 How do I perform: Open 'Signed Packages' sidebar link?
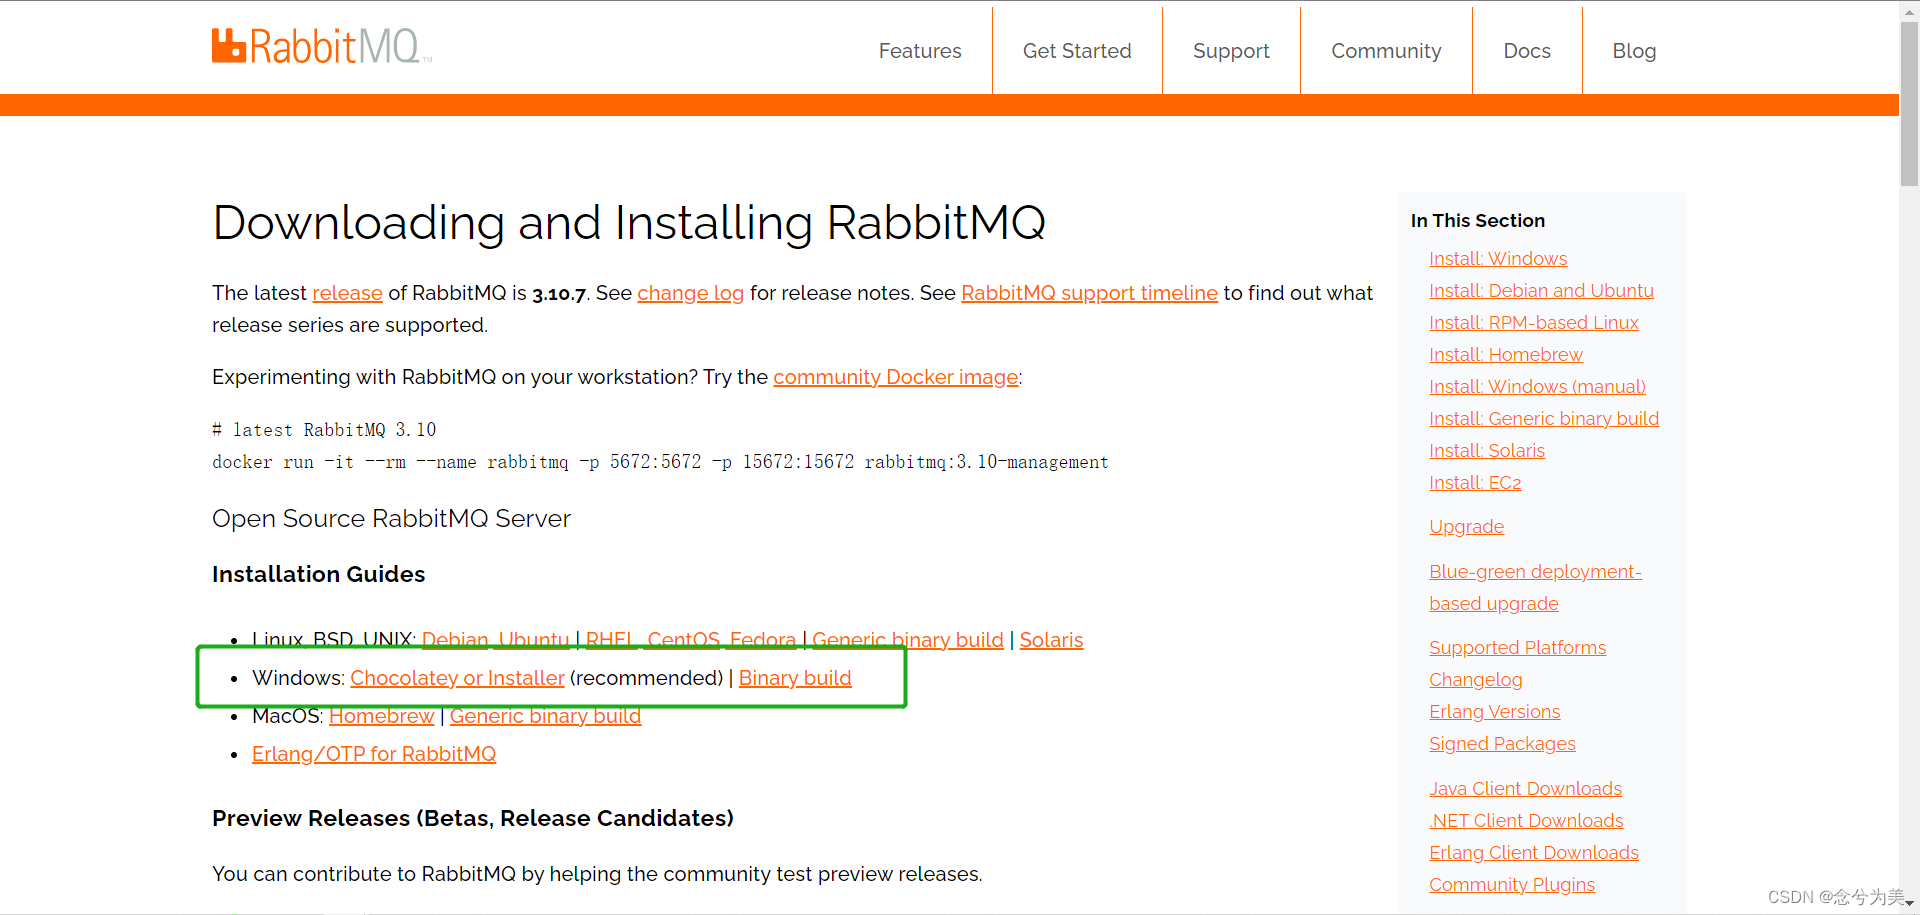pyautogui.click(x=1502, y=744)
